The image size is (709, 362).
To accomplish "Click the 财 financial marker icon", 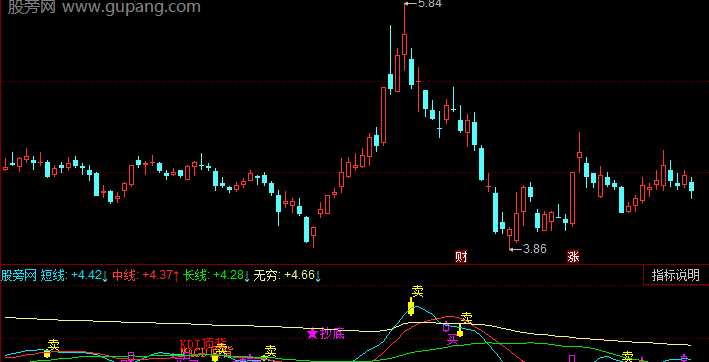I will tap(461, 257).
